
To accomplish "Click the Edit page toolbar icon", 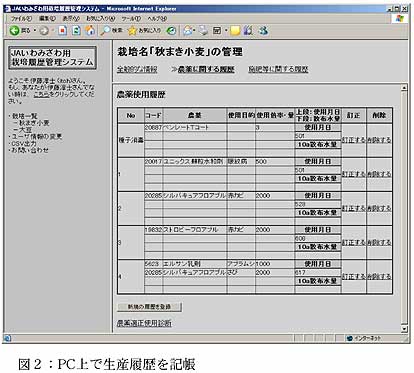I will 217,31.
